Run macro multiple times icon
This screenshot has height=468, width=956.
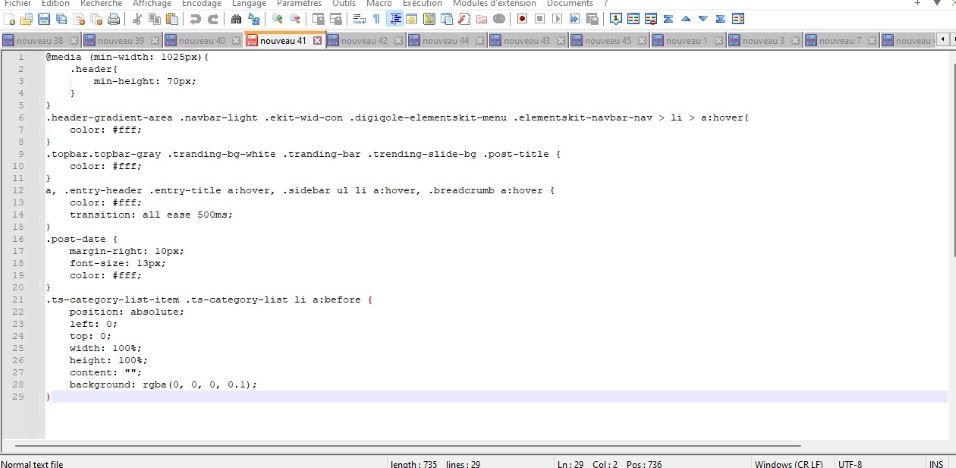click(574, 19)
